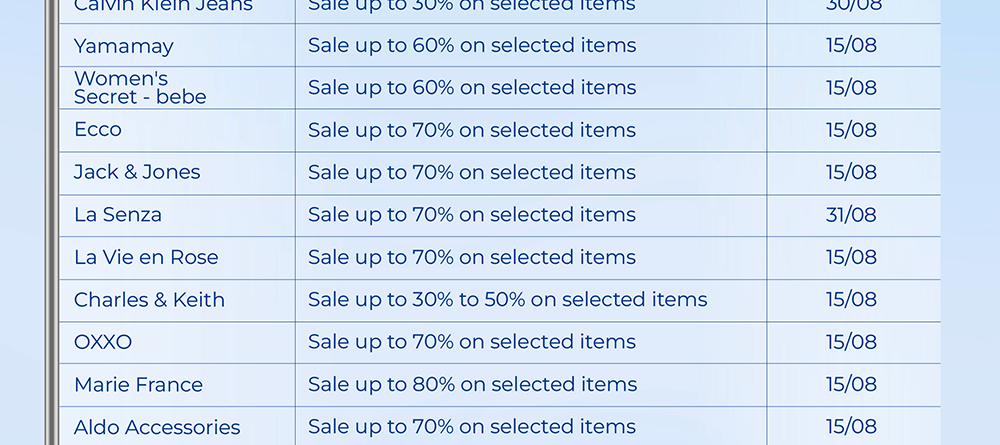The image size is (1000, 445).
Task: Select the La Vie en Rose row name
Action: coord(146,257)
